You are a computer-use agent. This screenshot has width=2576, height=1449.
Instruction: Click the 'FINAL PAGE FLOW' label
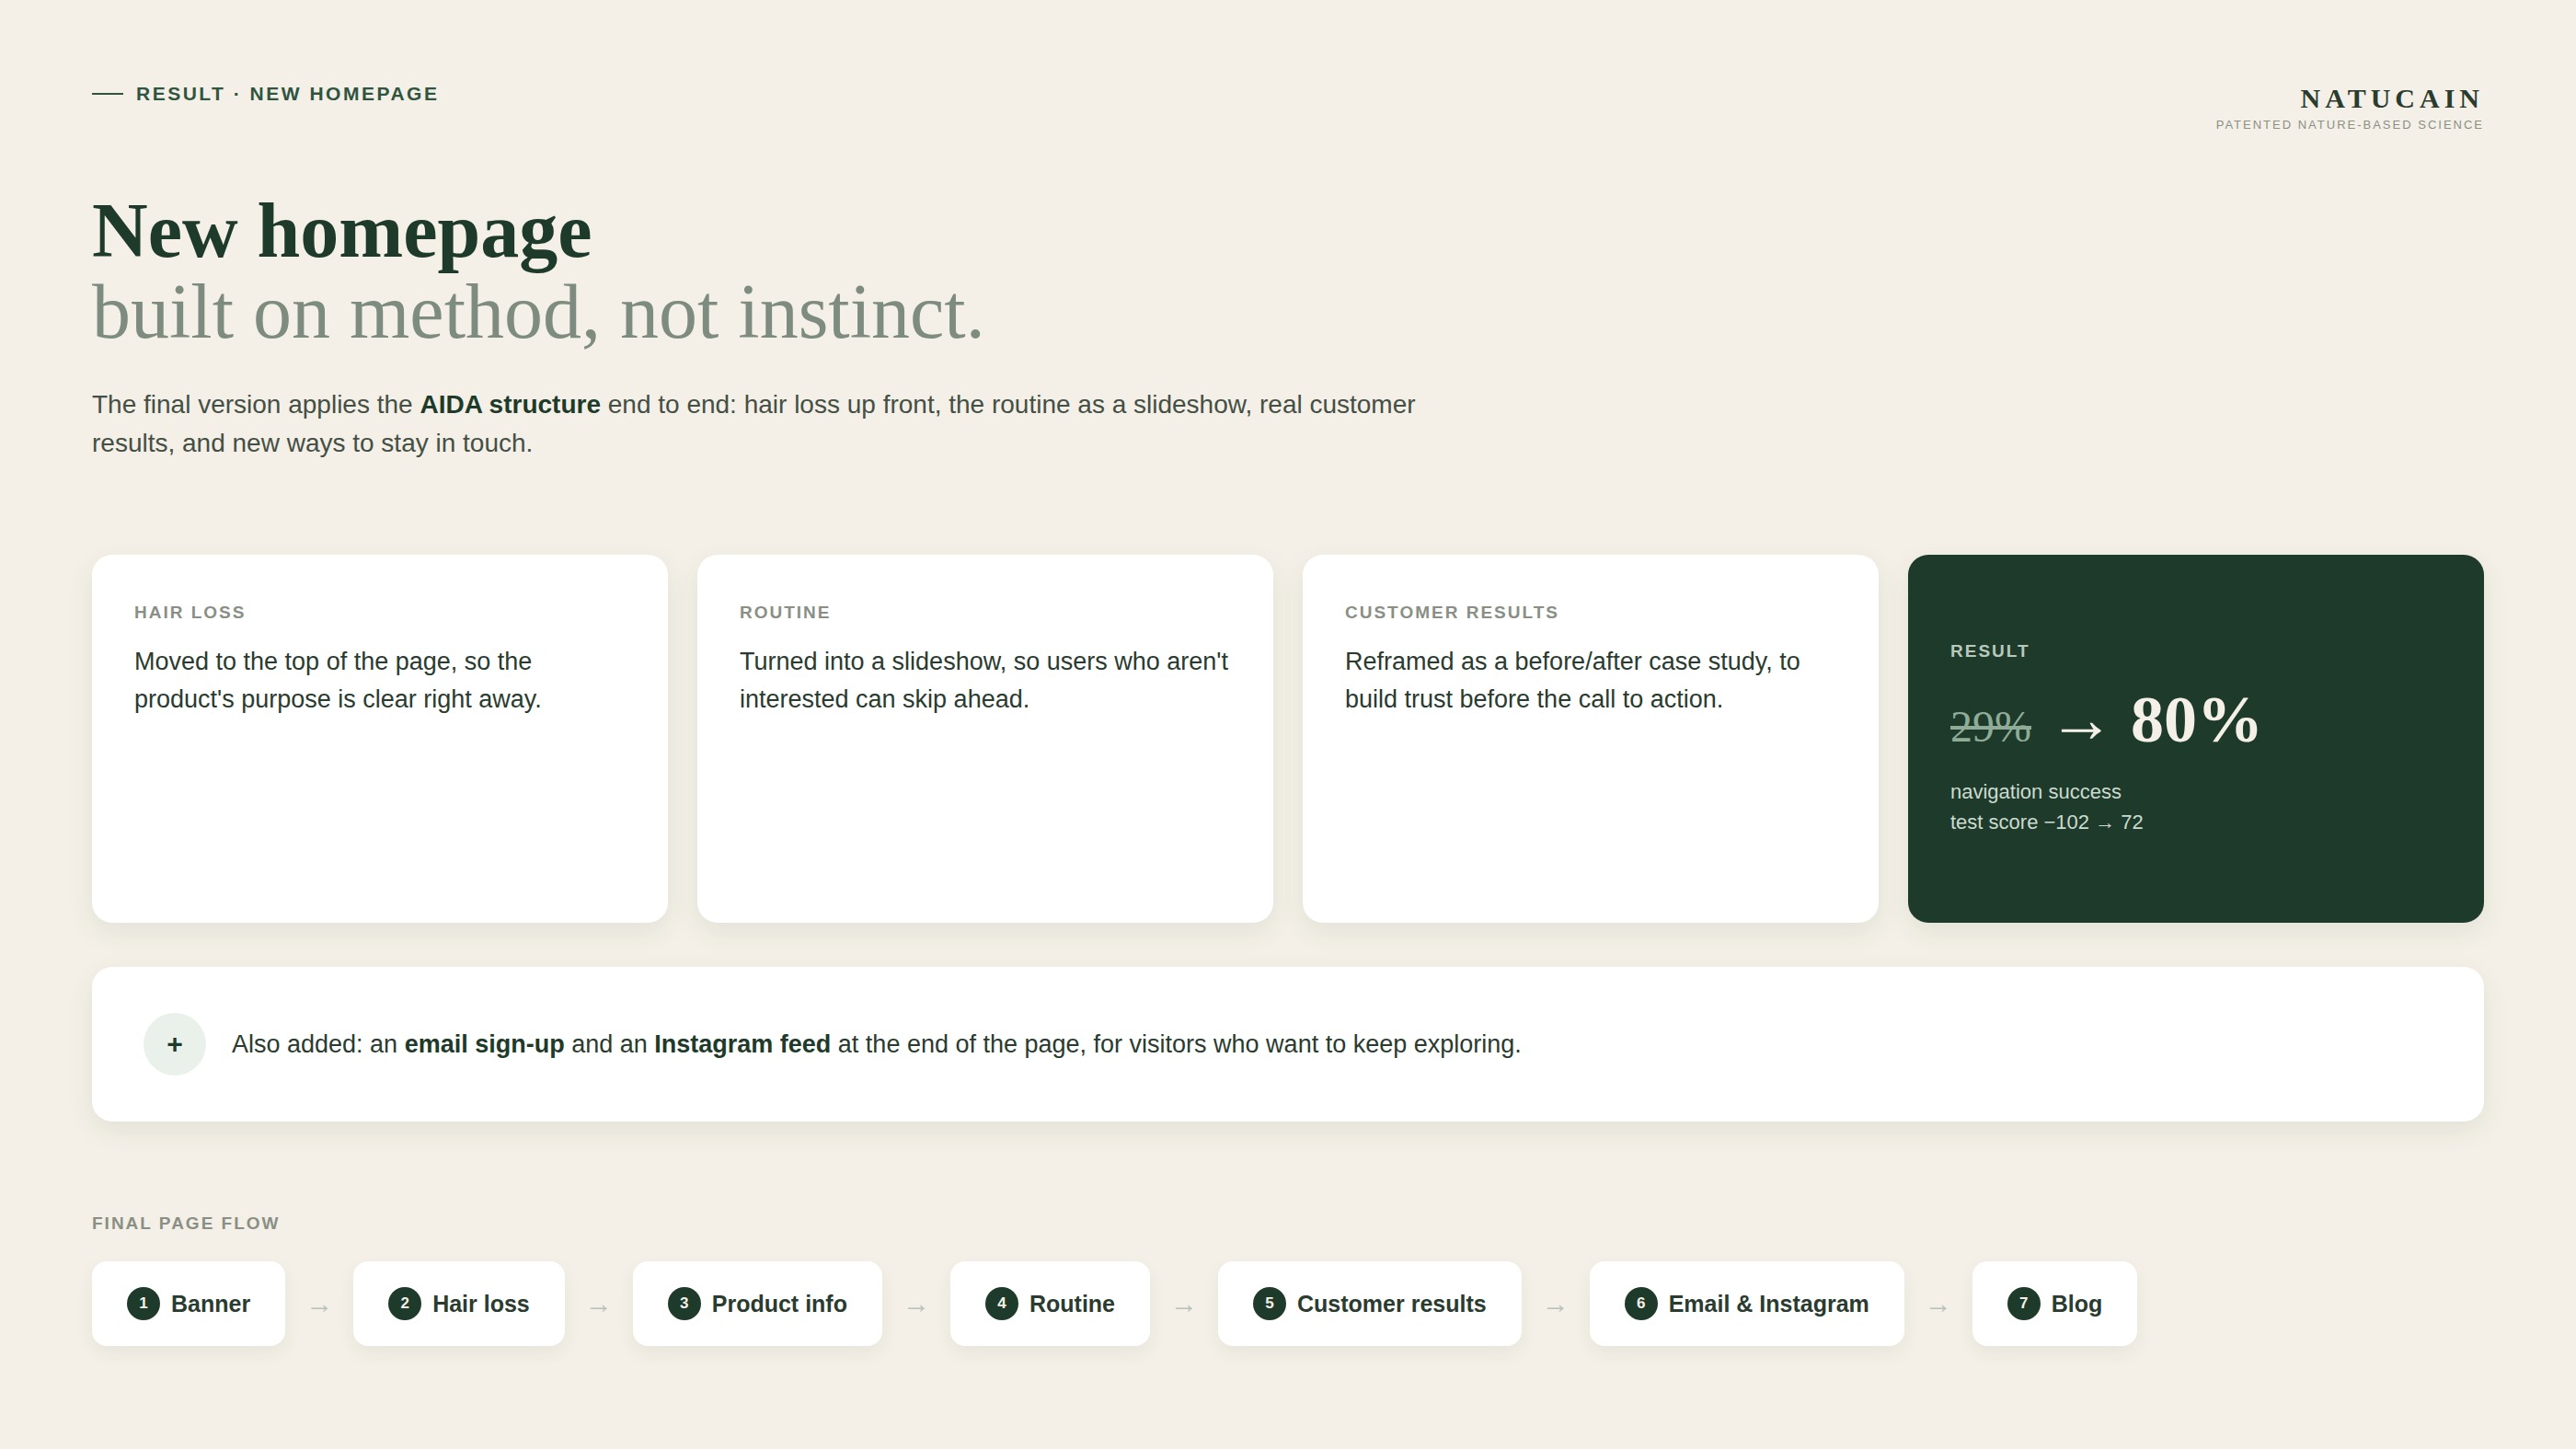[x=186, y=1223]
